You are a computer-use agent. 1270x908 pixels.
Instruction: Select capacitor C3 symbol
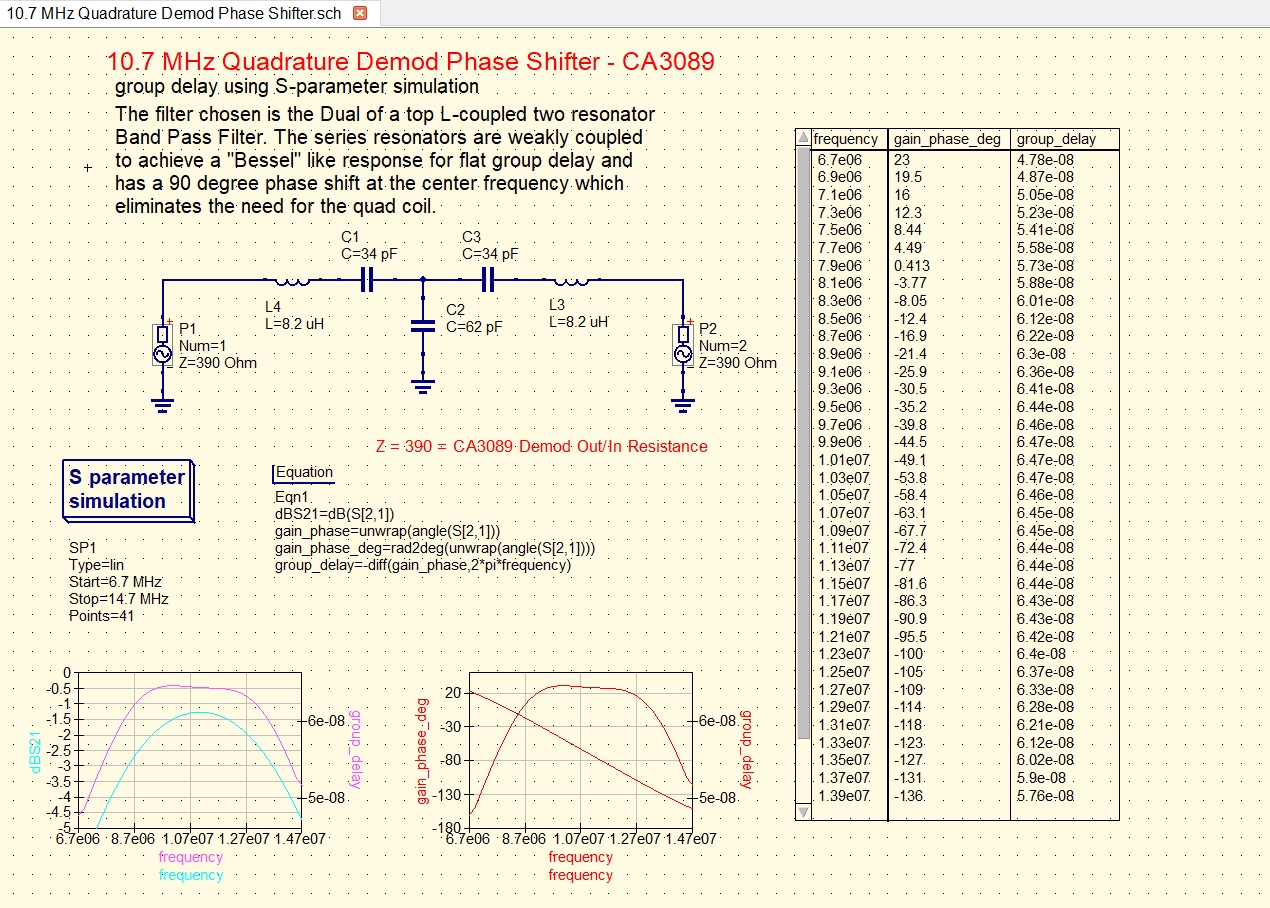(487, 282)
